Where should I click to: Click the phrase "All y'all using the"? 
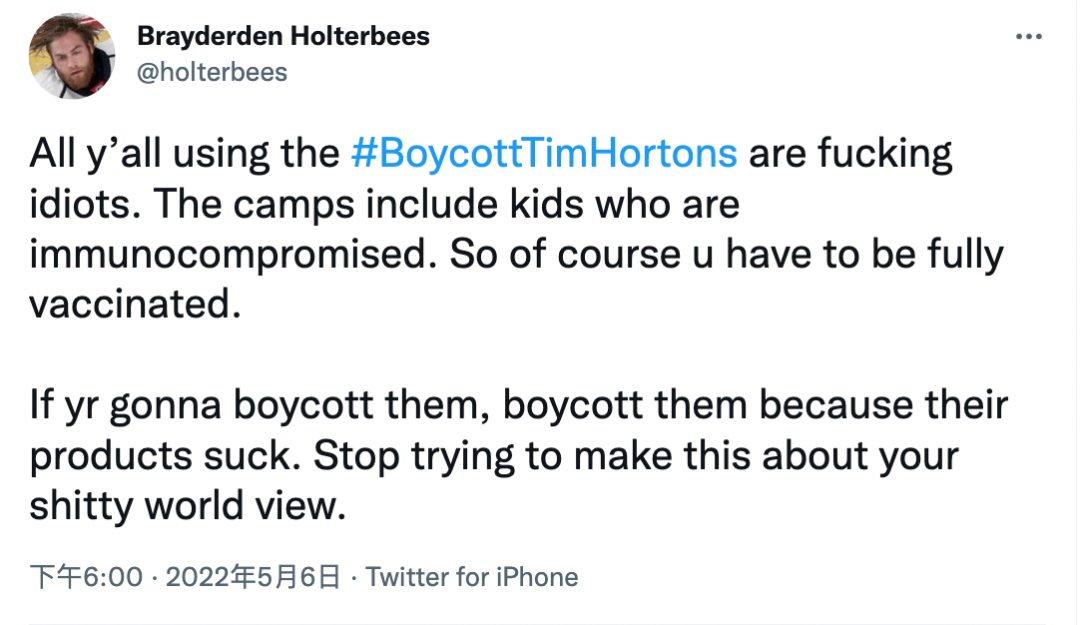(185, 153)
